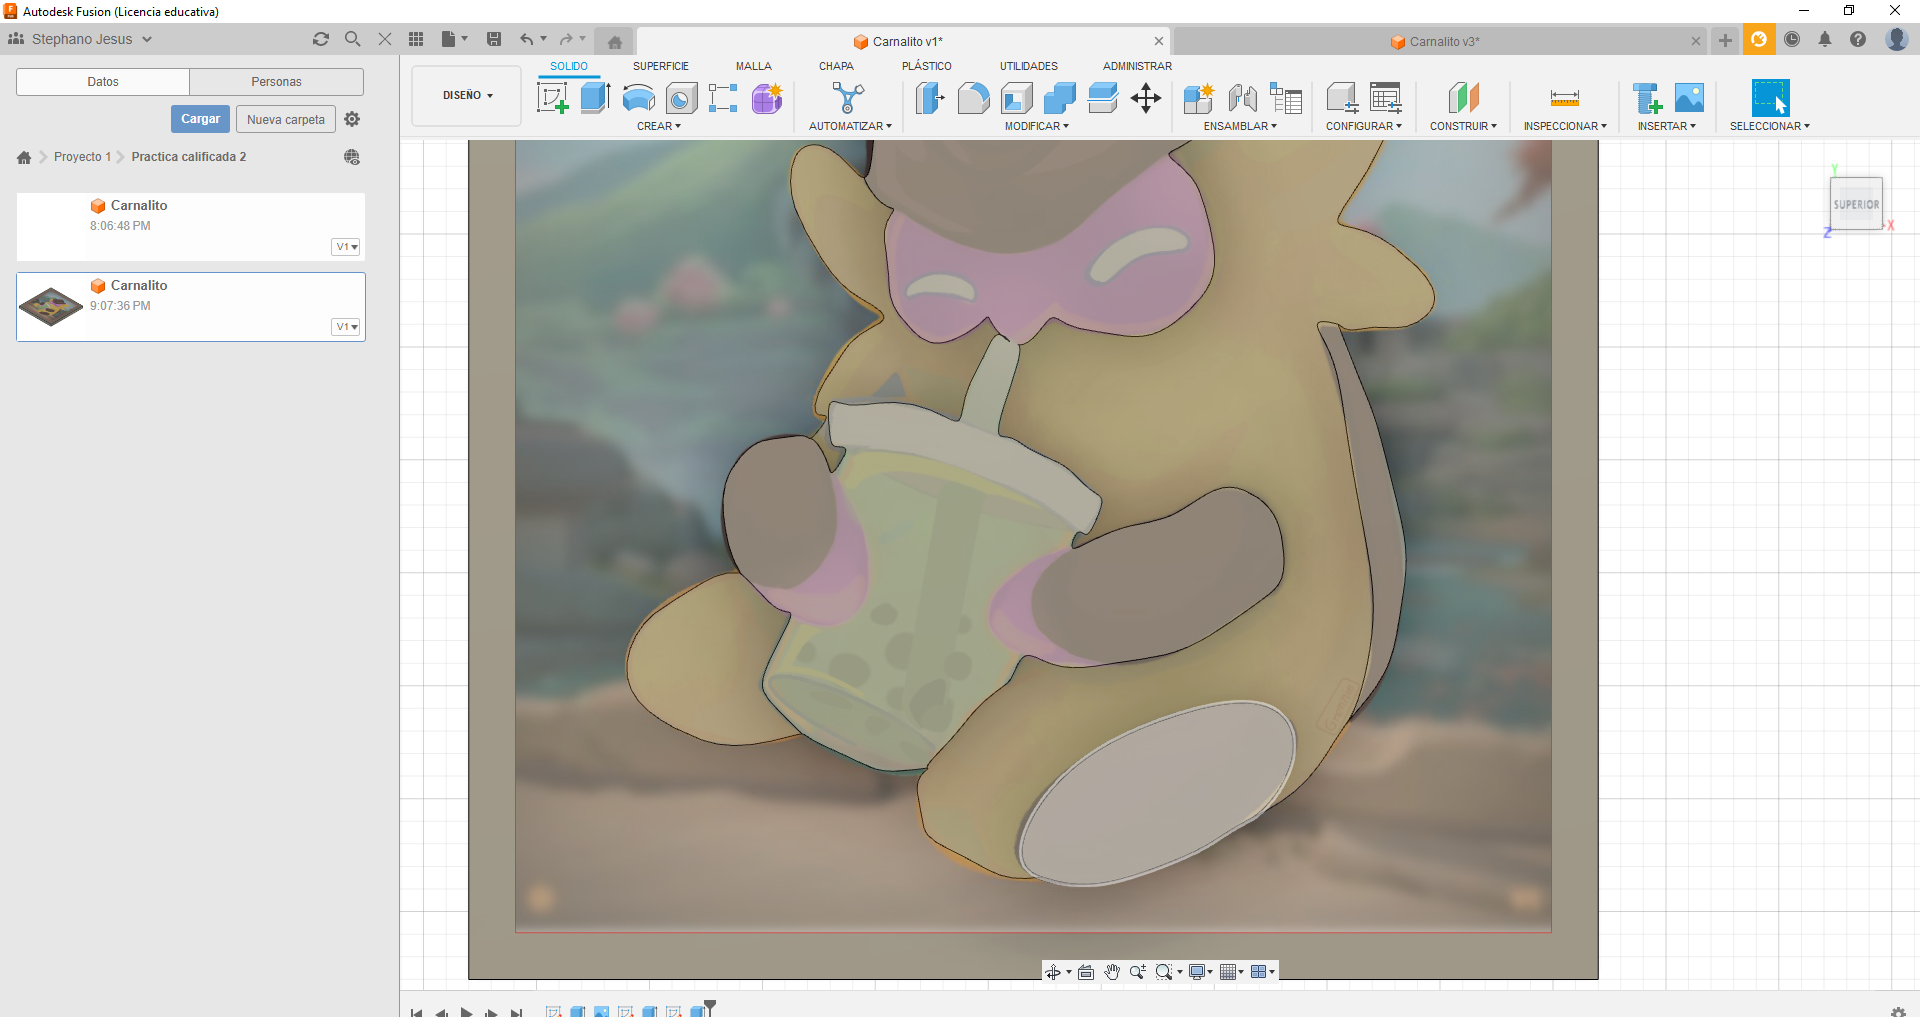Expand the MODIFICAR menu

1037,126
